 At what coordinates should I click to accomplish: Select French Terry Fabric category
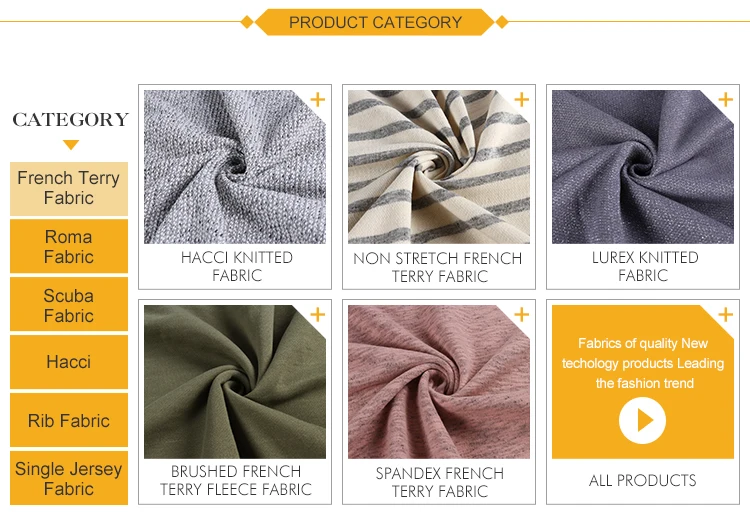(69, 188)
